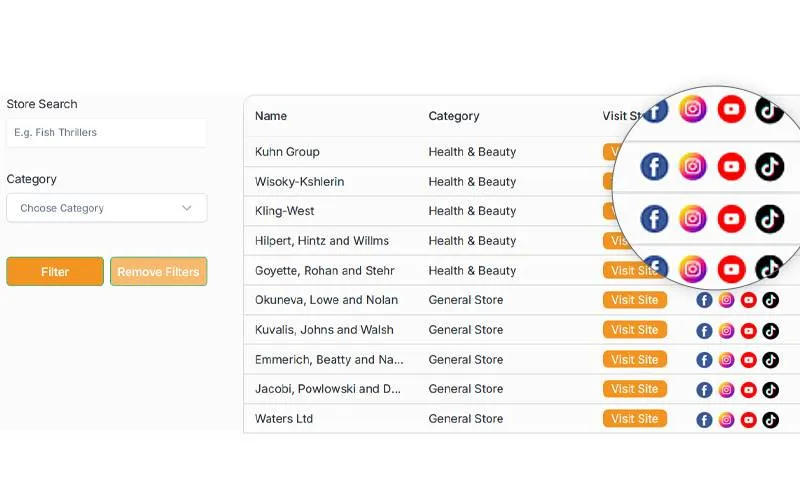Click the Remove Filters button
Image resolution: width=800 pixels, height=480 pixels.
(158, 272)
